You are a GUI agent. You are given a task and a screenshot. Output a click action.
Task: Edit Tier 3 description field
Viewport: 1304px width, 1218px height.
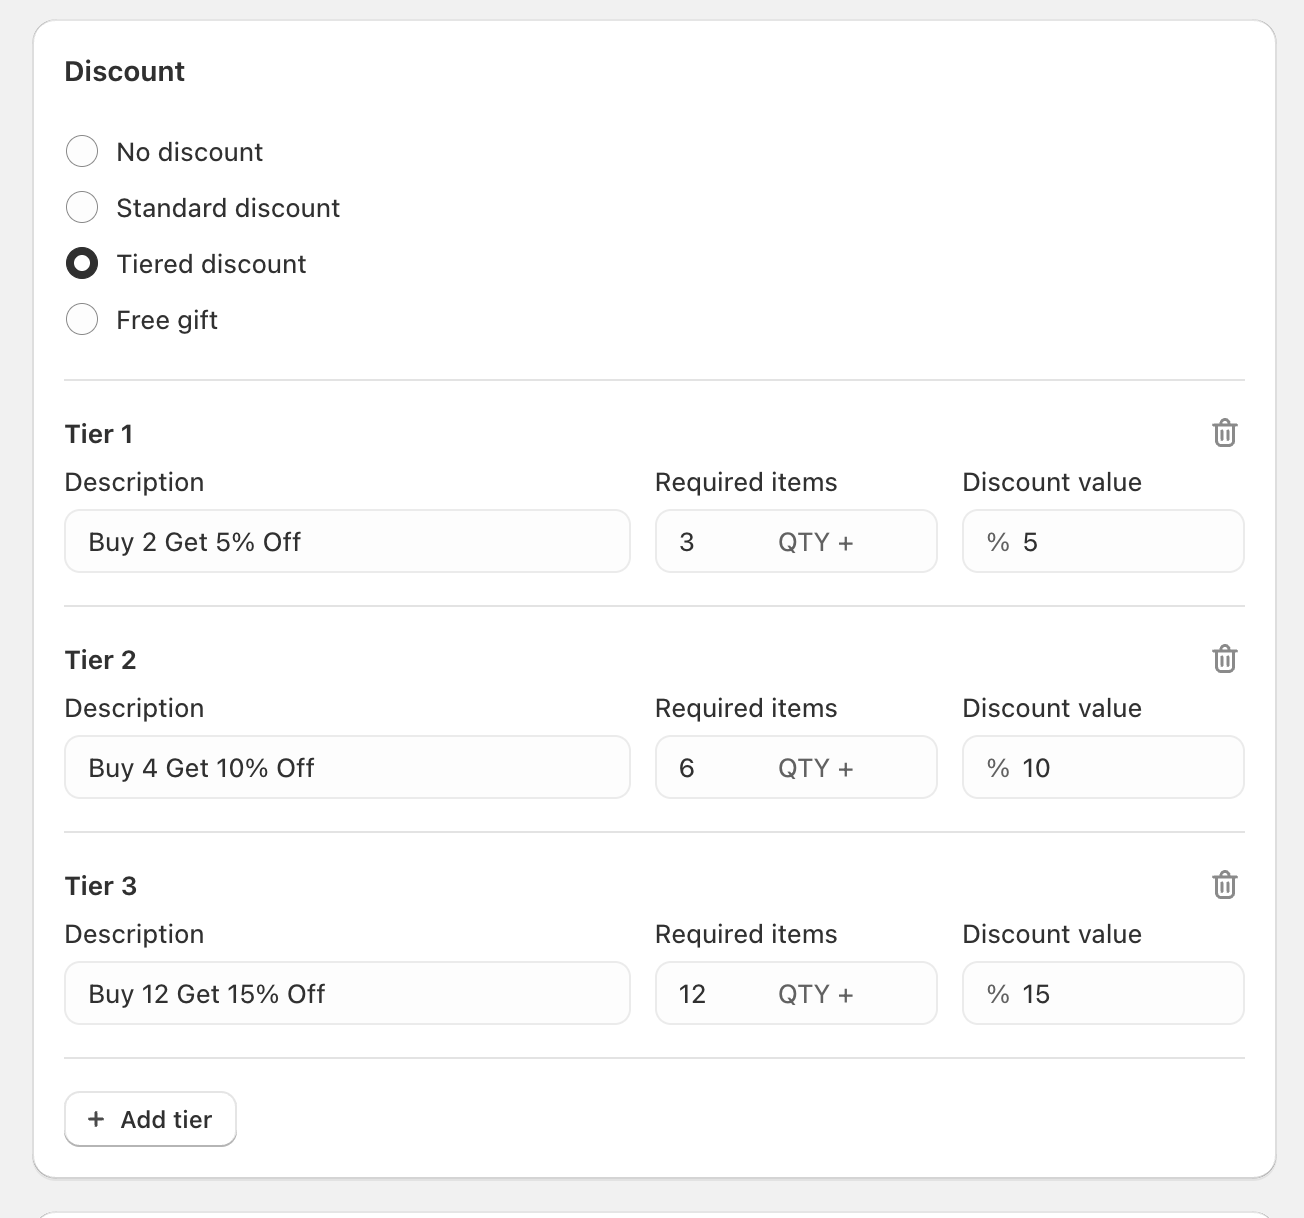point(347,994)
